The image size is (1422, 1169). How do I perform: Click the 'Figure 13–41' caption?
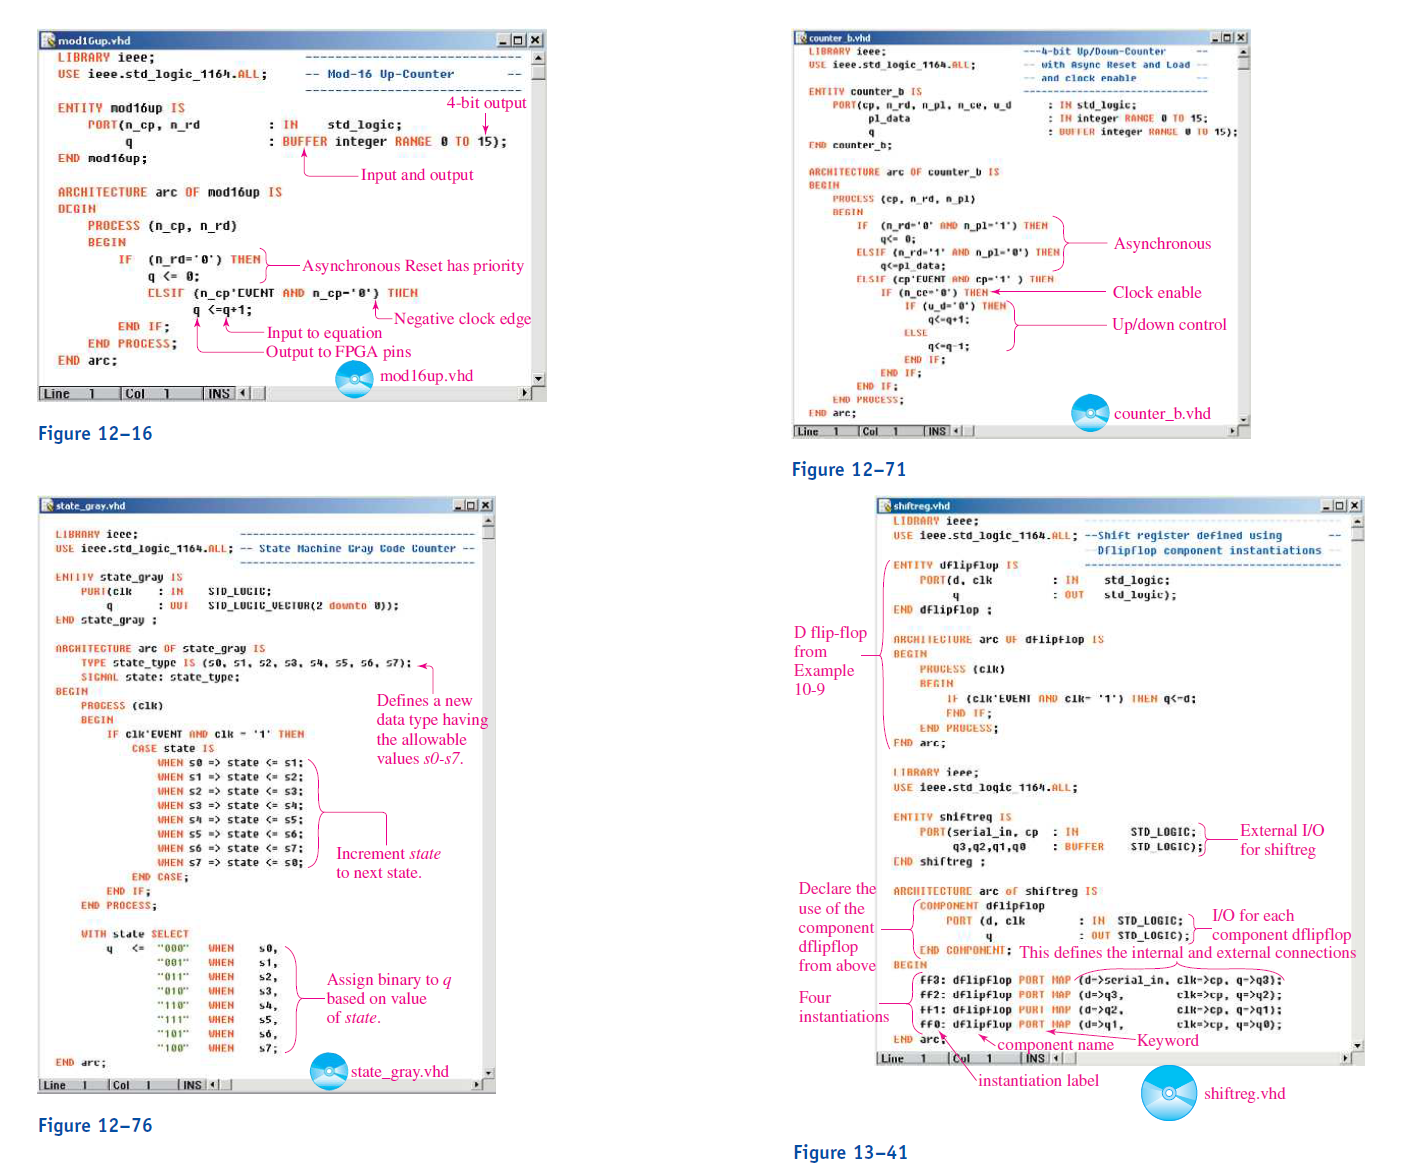point(851,1153)
